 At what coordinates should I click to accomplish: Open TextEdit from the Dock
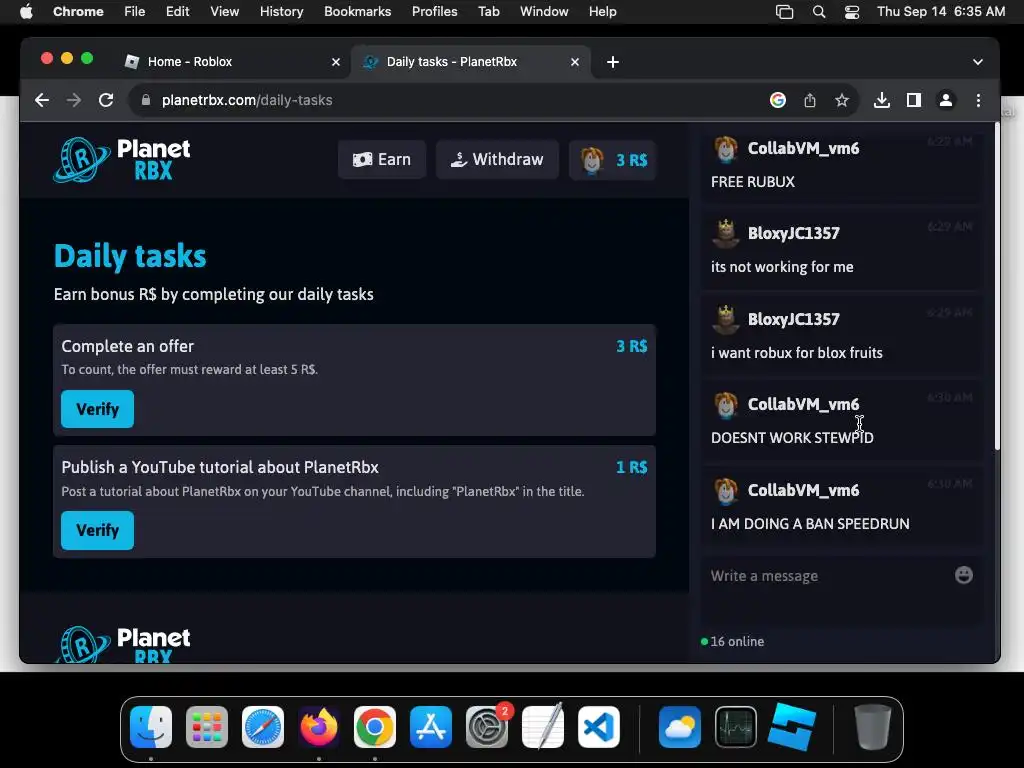click(x=543, y=727)
